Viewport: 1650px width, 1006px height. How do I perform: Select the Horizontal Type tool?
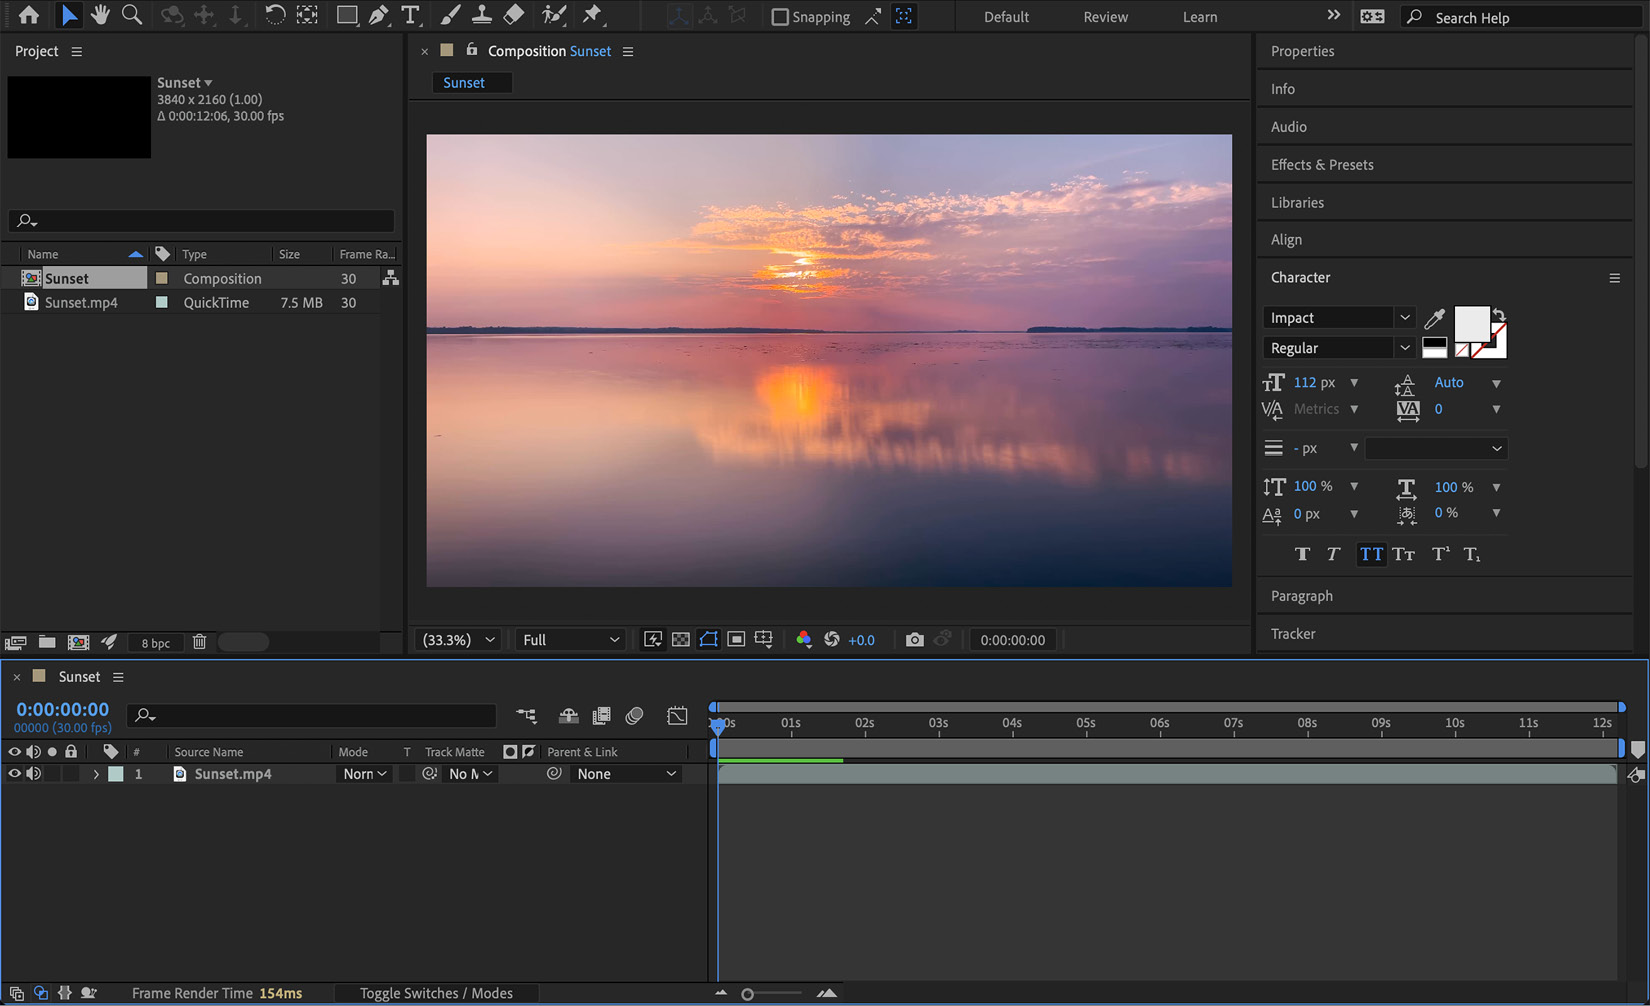410,15
